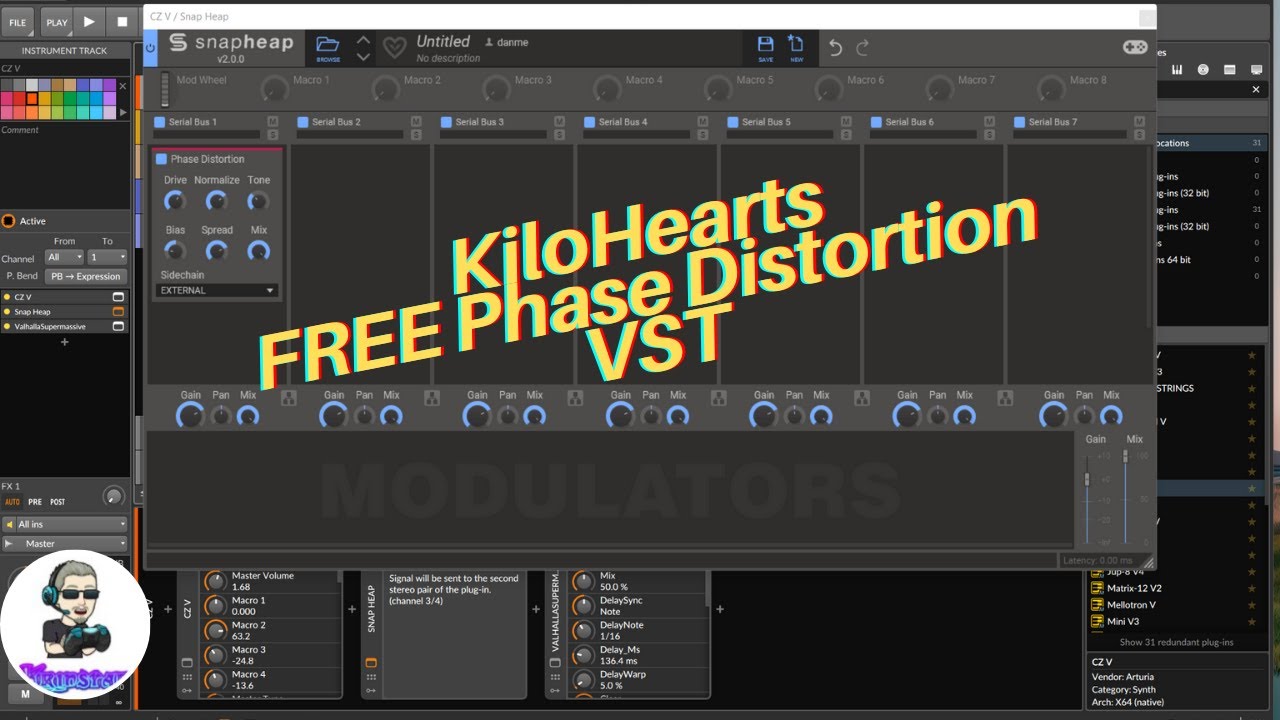Select the CZ V device in the track list
The height and width of the screenshot is (720, 1280).
(56, 297)
